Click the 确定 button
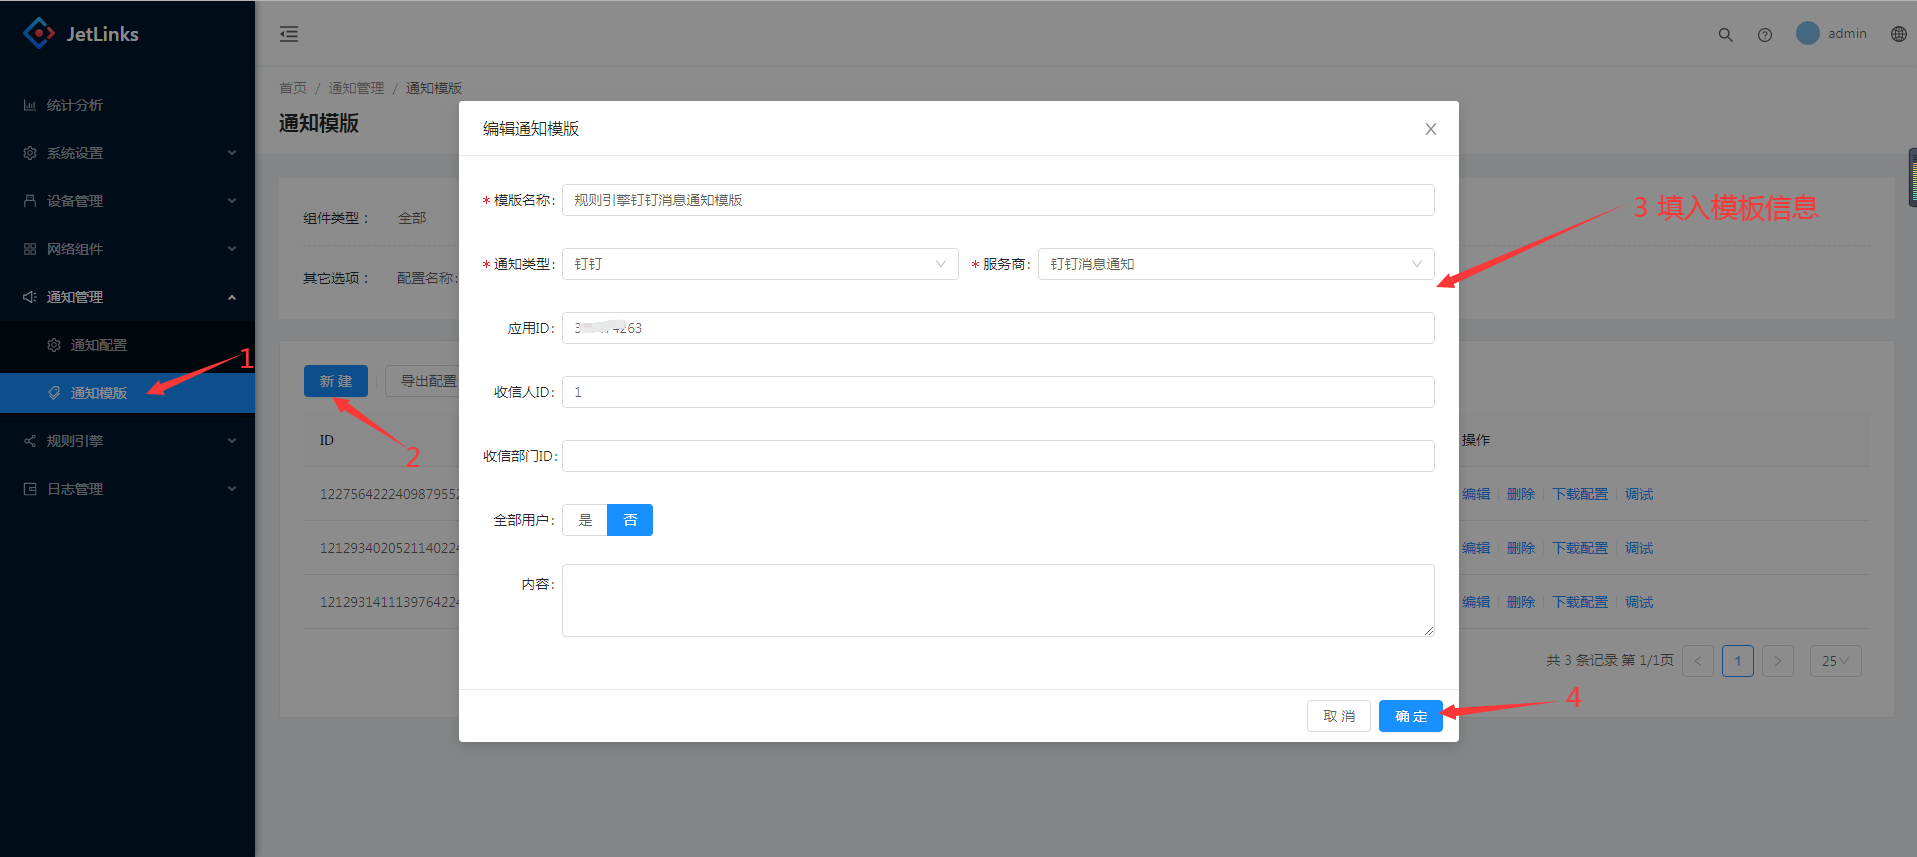The height and width of the screenshot is (857, 1917). [1410, 716]
